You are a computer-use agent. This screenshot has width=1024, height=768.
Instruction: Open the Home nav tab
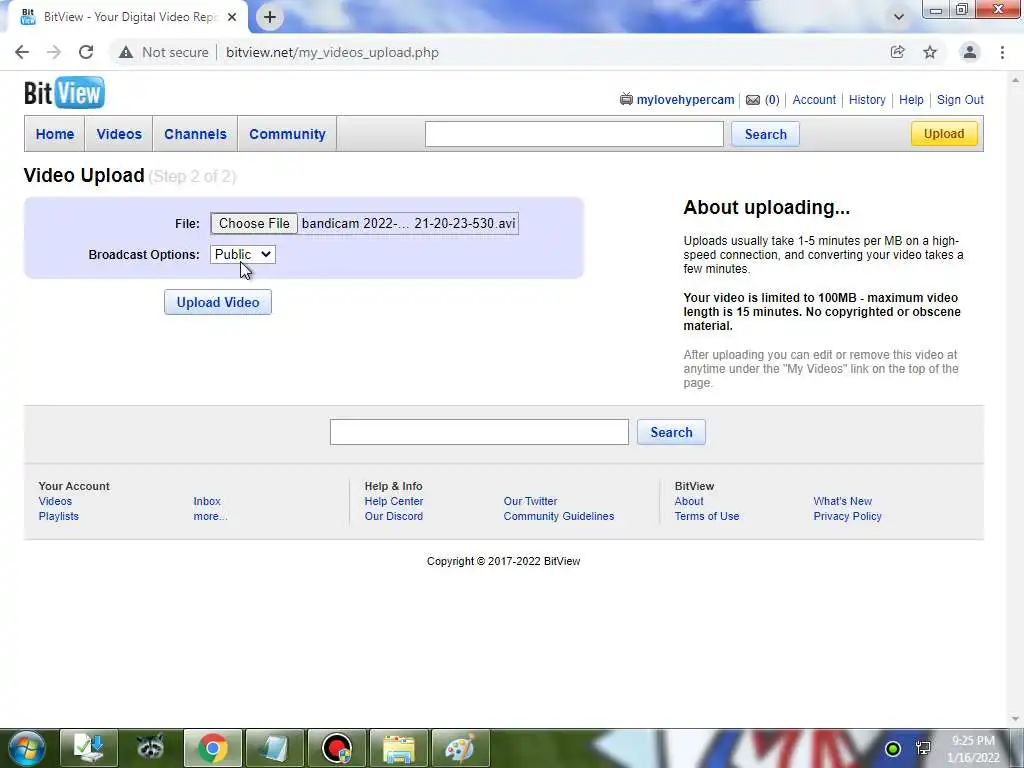coord(55,134)
